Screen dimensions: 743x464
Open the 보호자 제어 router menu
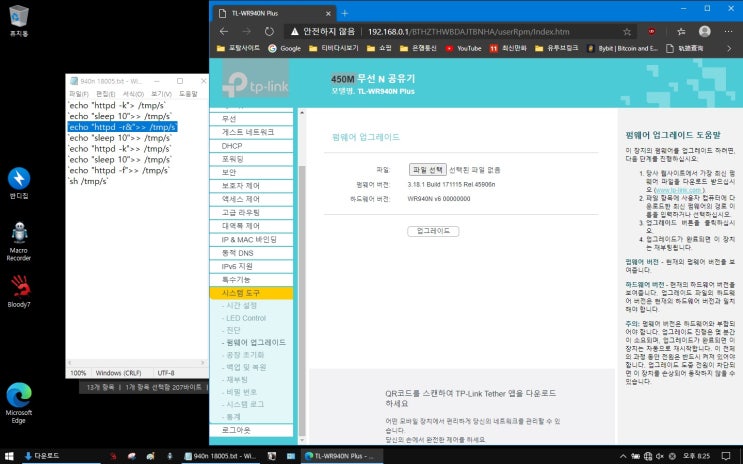[x=251, y=186]
